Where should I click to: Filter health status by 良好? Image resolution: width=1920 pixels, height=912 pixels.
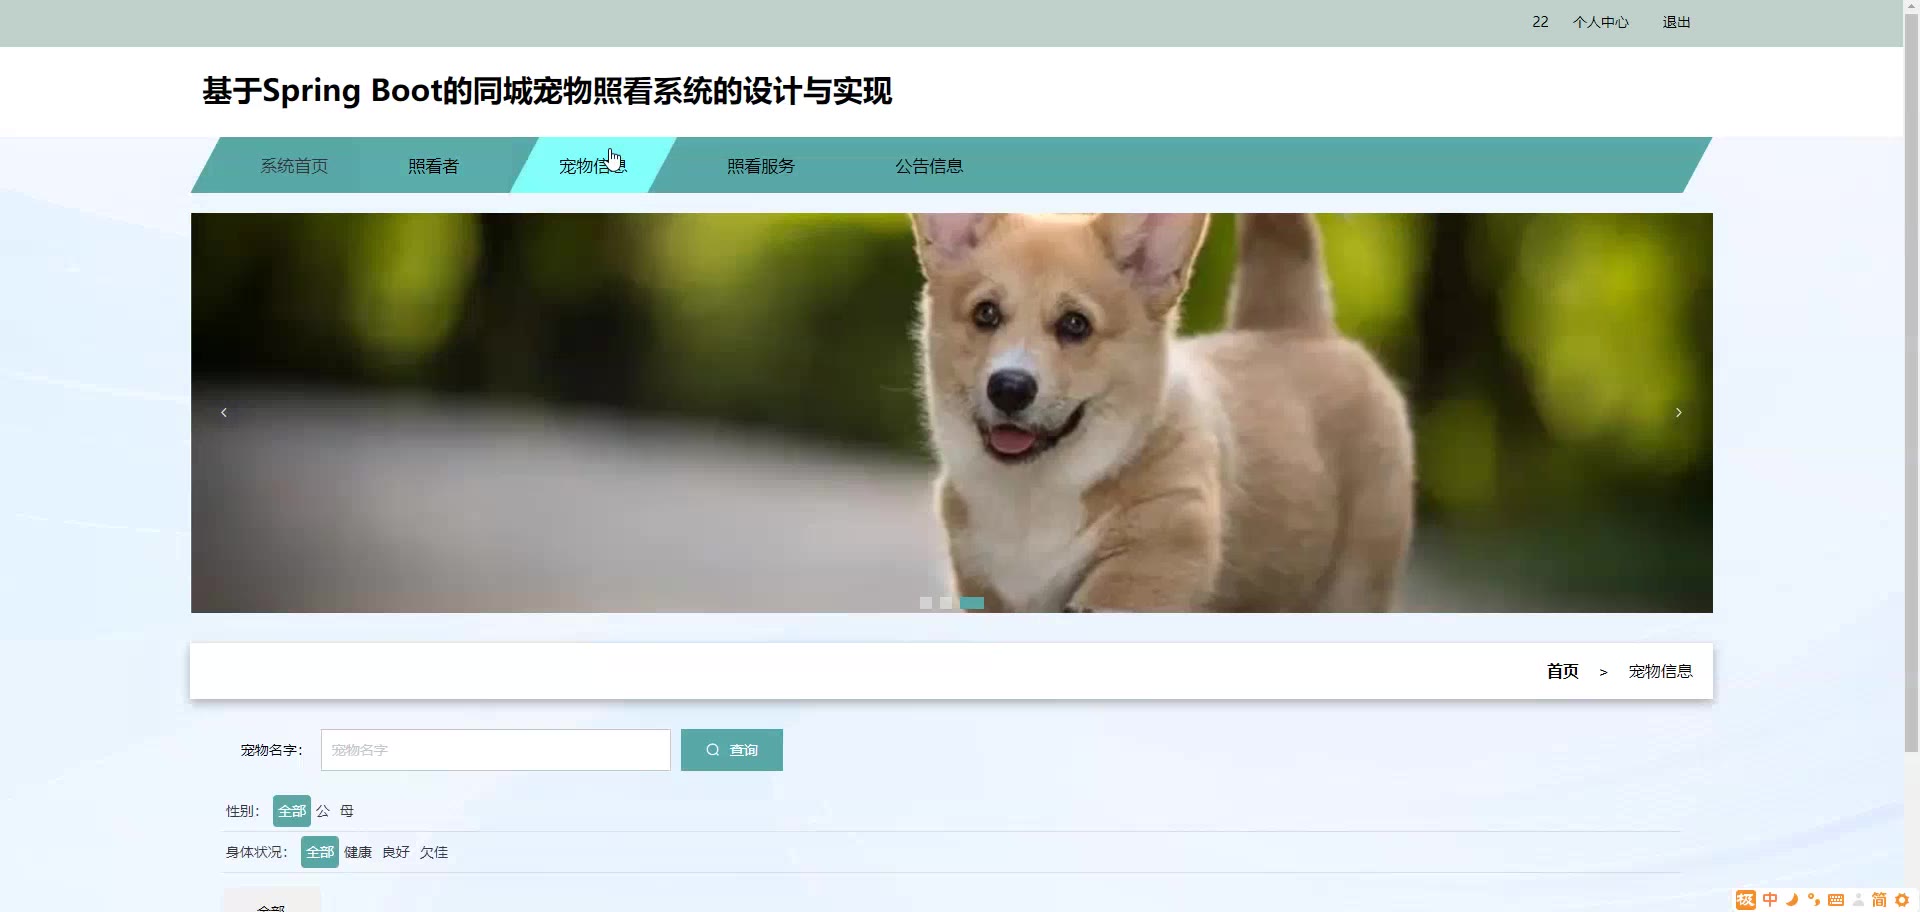[x=396, y=852]
